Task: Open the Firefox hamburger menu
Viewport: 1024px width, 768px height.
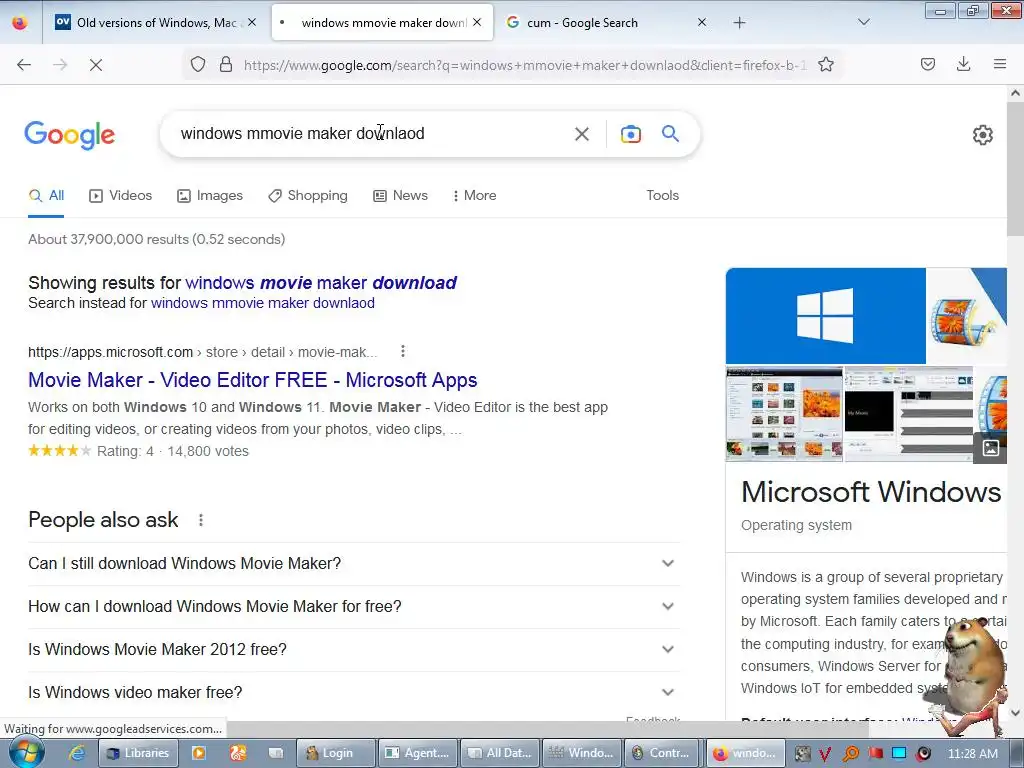Action: [x=999, y=64]
